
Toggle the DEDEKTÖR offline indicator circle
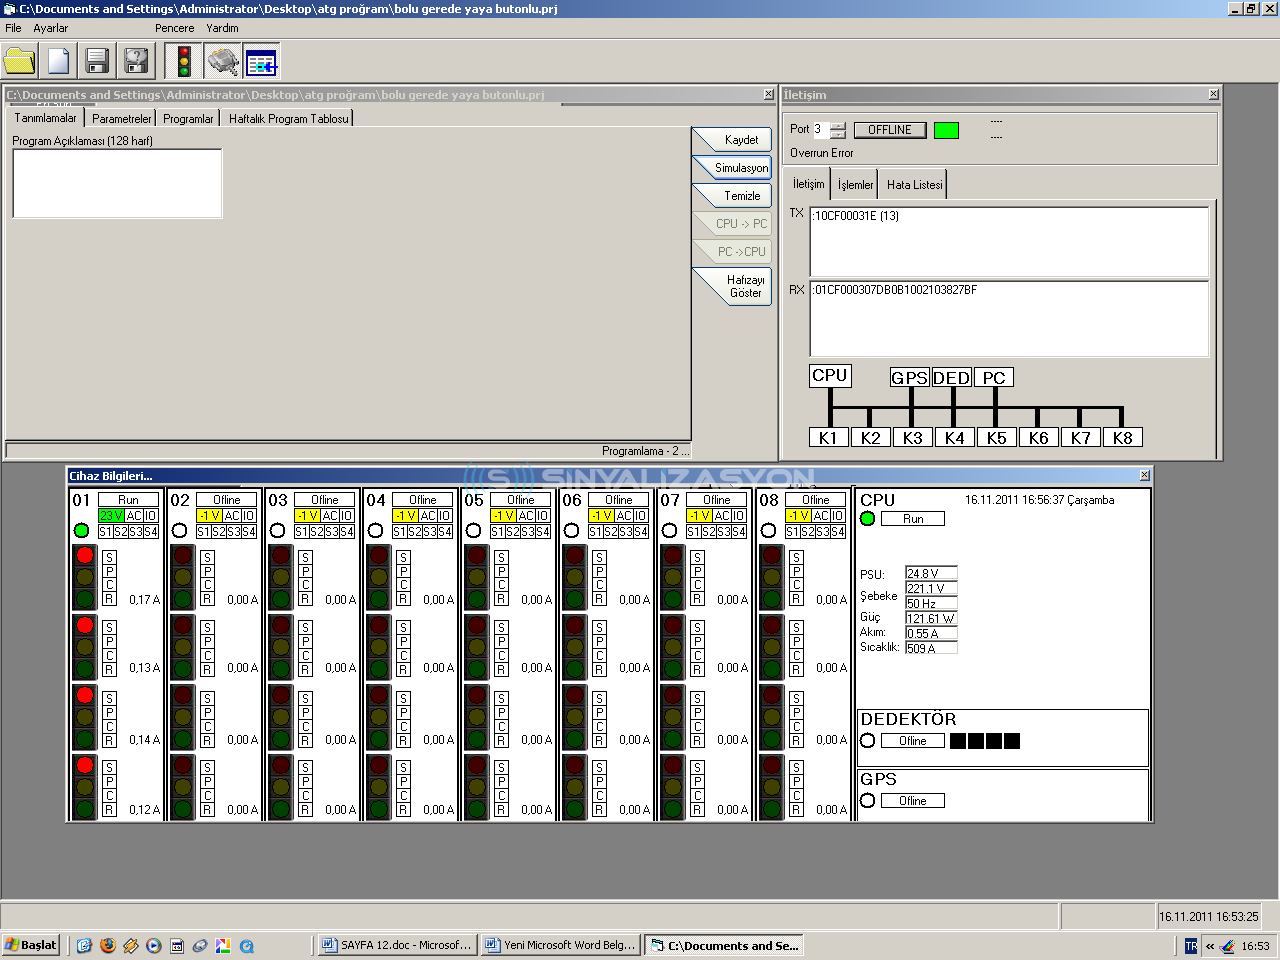click(x=868, y=740)
